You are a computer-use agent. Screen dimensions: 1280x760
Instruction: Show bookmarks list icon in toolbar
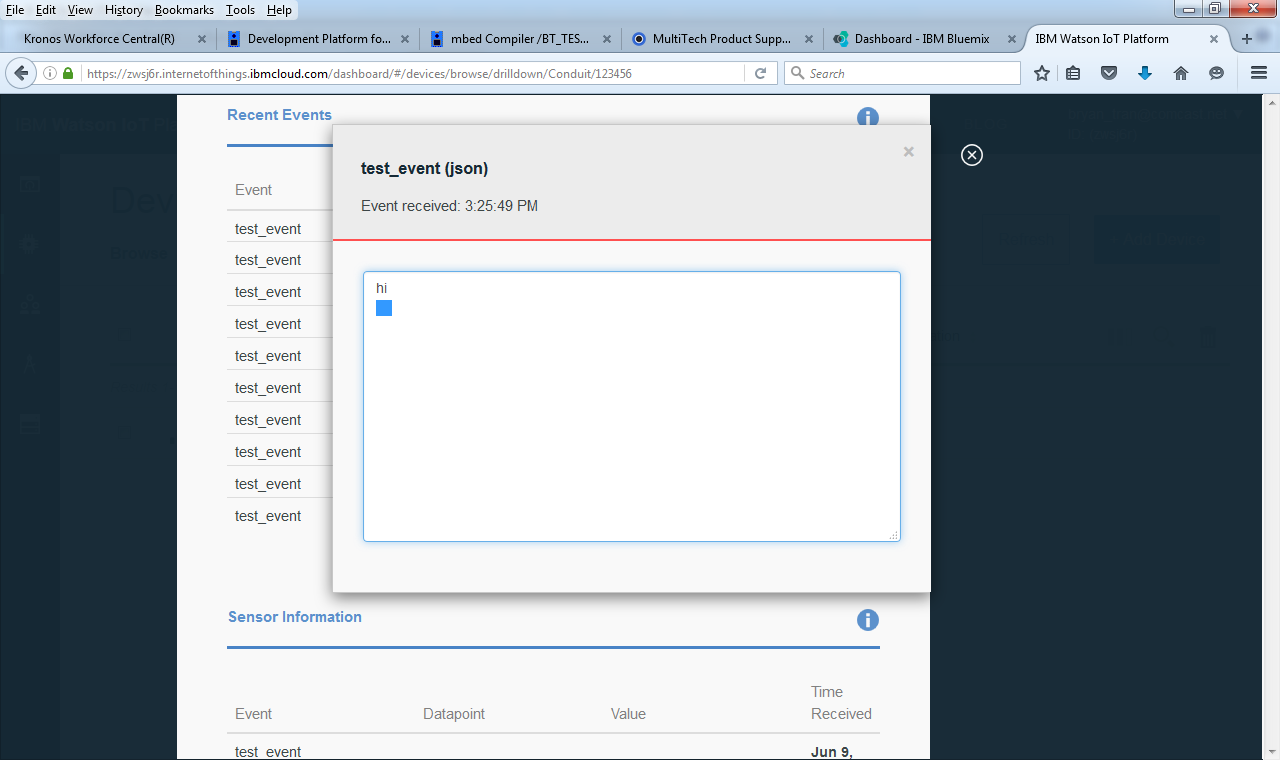pos(1073,73)
